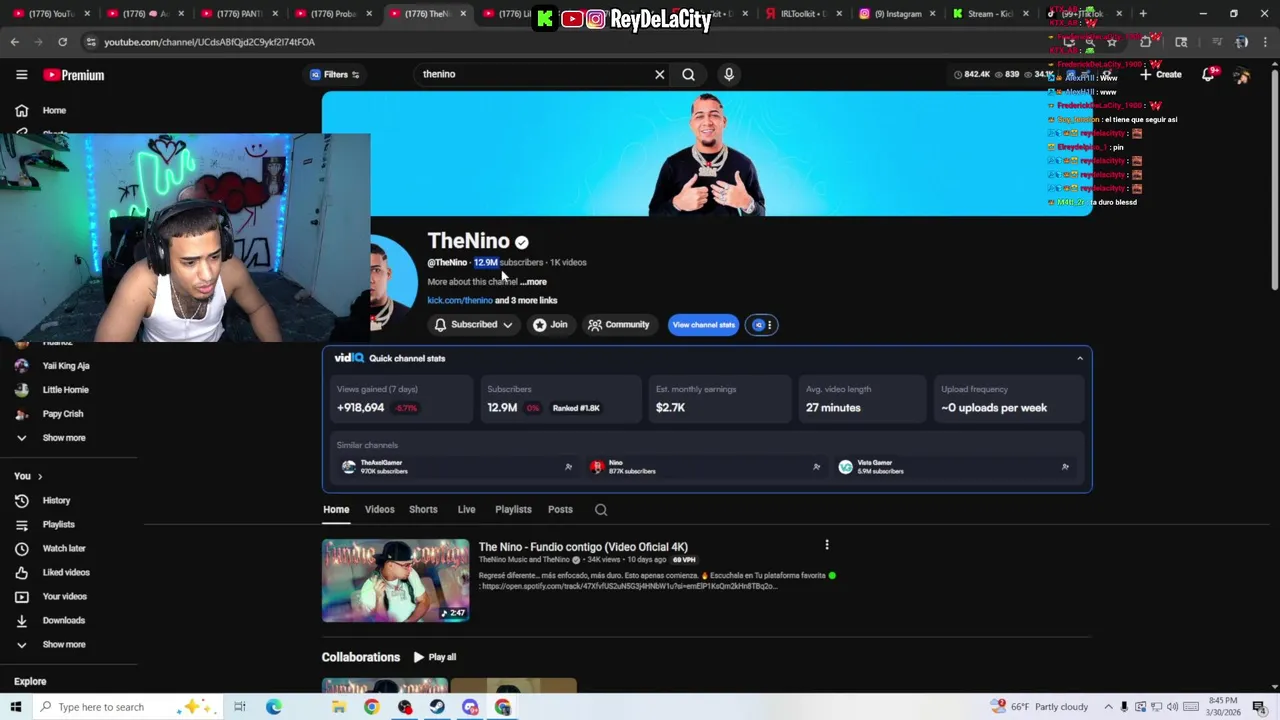Collapse the vidIQ Quick channel stats panel

[1080, 358]
